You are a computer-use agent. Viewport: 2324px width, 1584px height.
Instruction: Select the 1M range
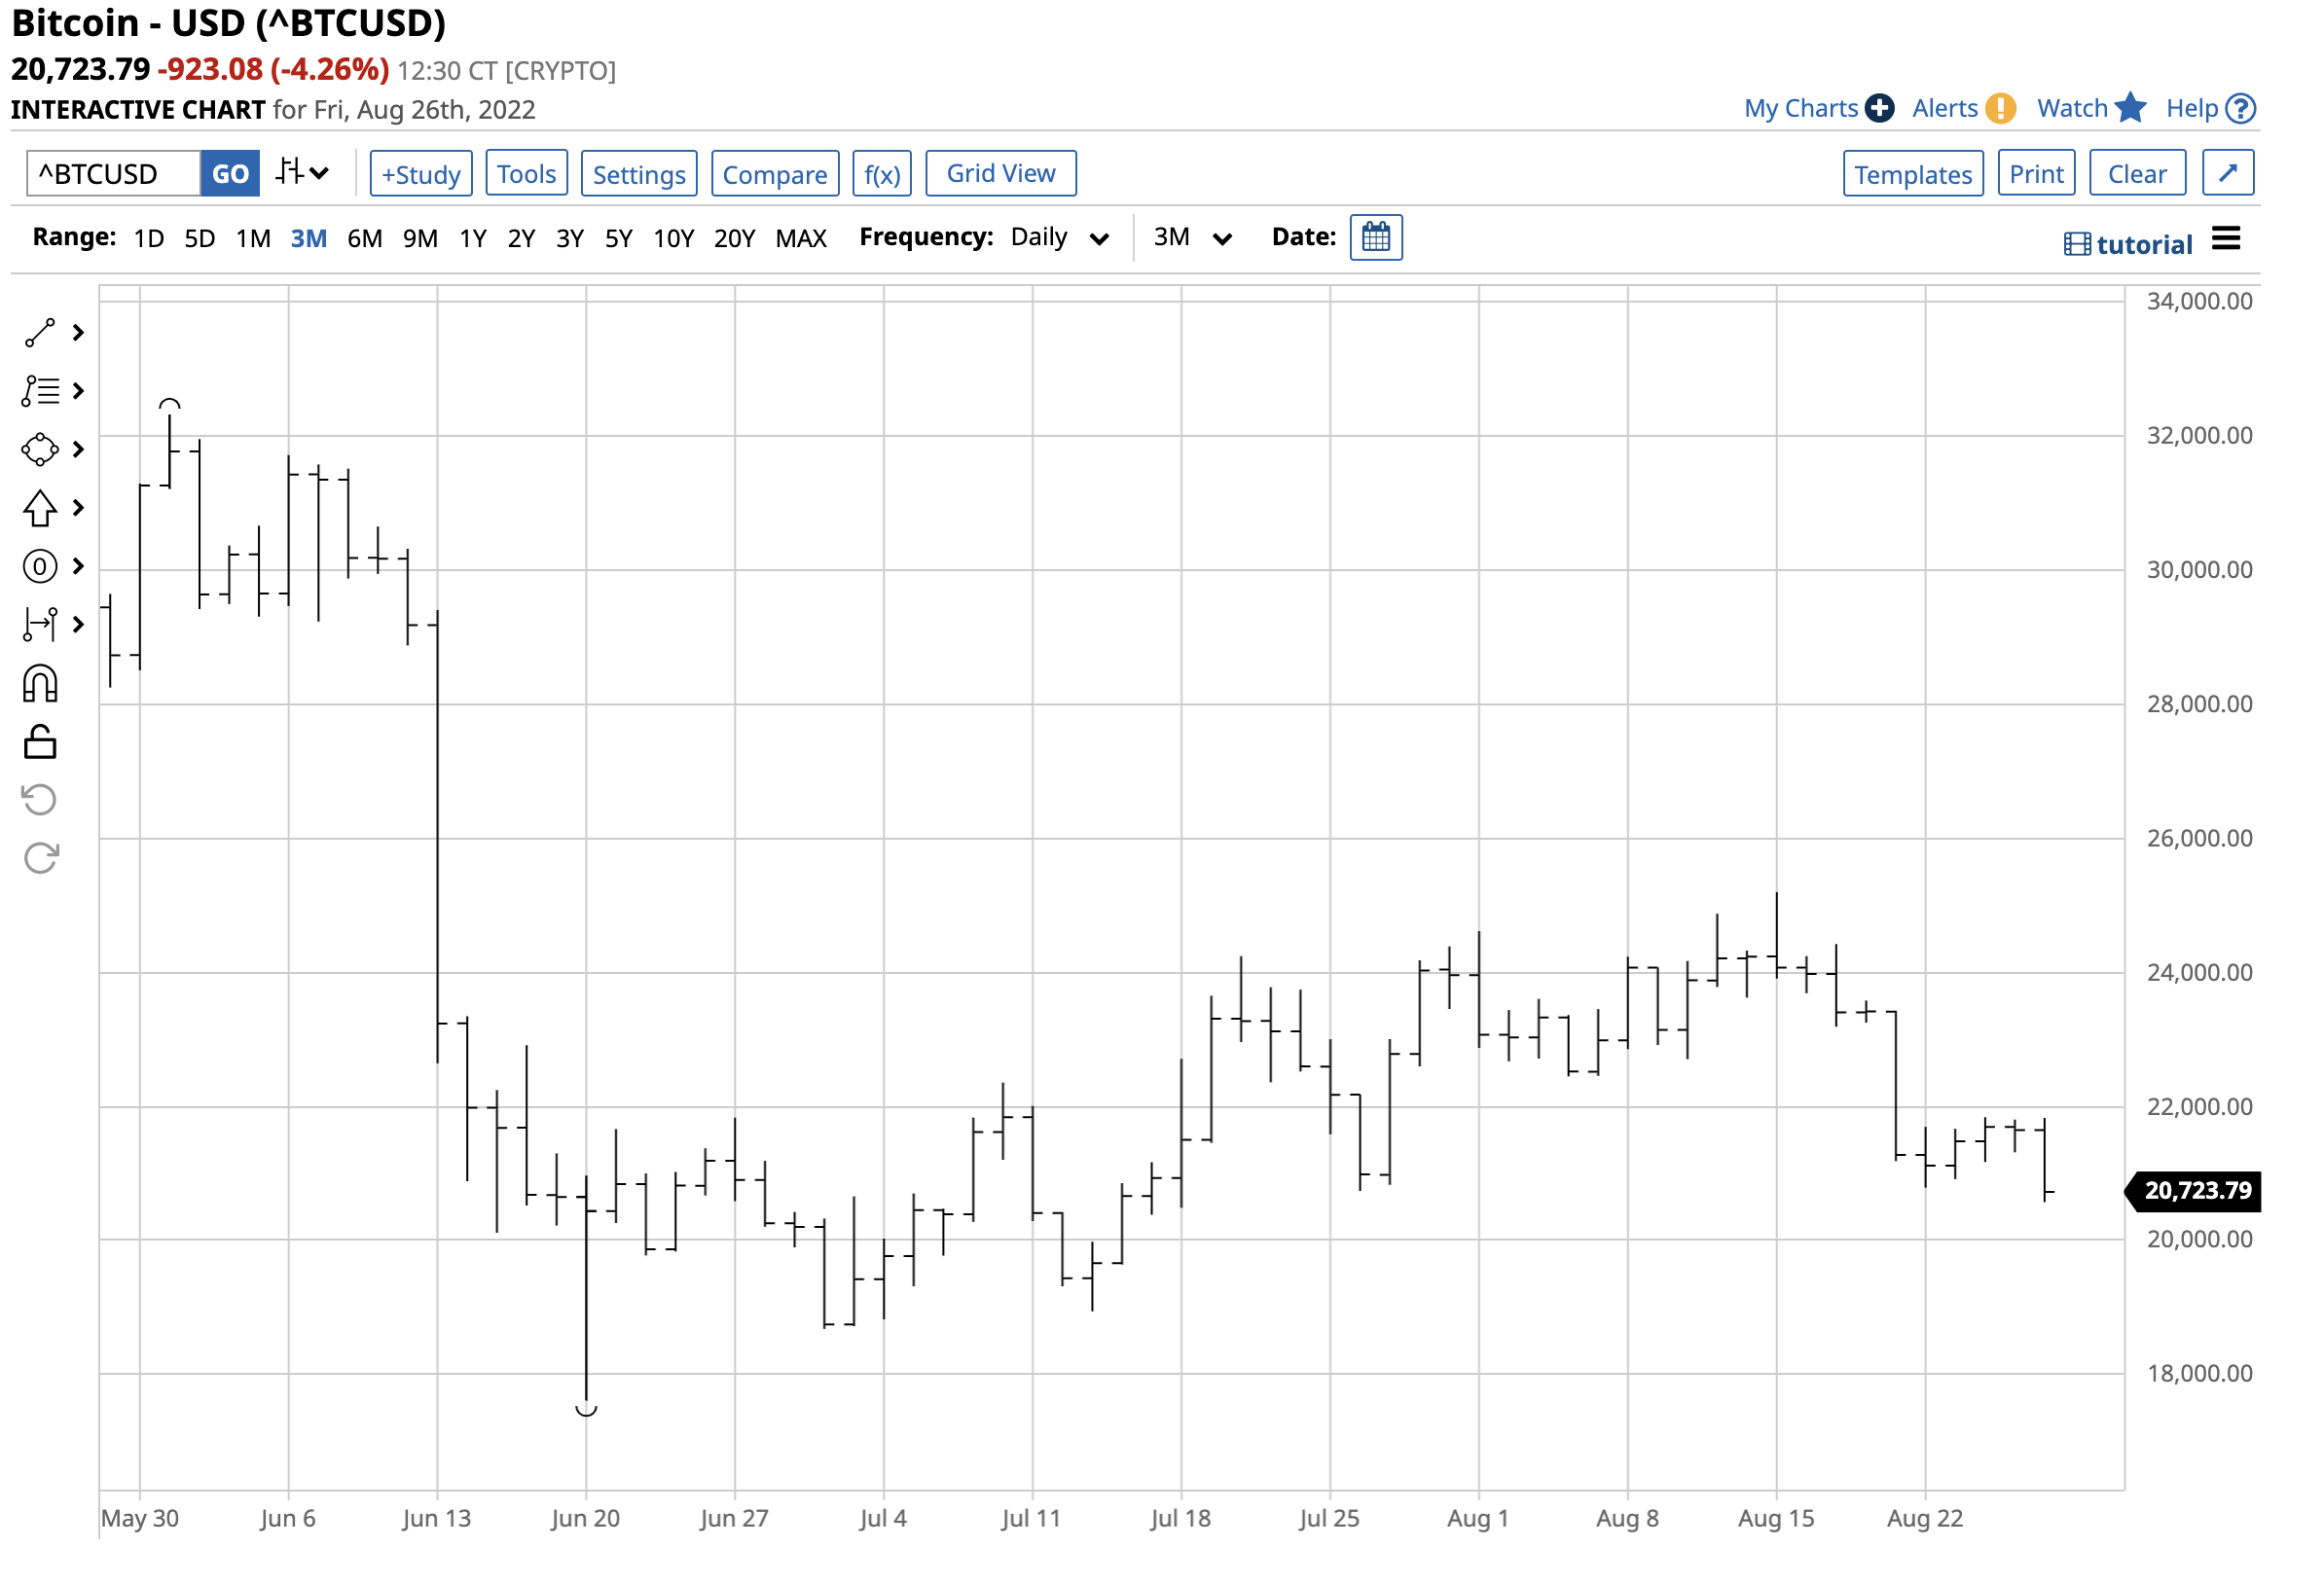tap(253, 238)
